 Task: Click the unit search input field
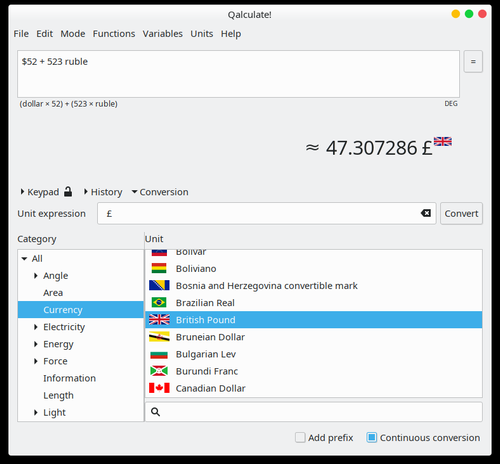314,412
